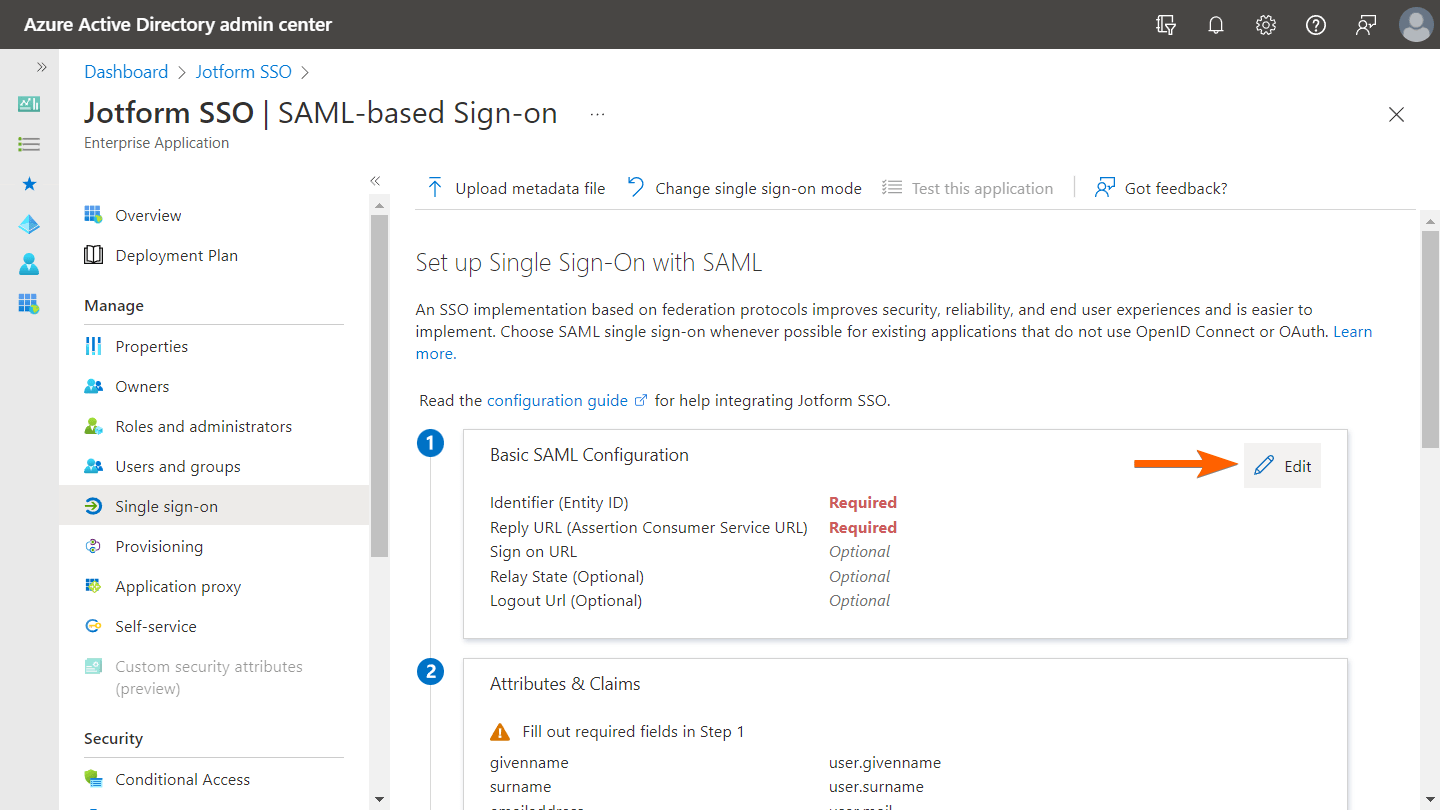Open the configuration guide link
Viewport: 1440px width, 810px height.
[x=557, y=400]
